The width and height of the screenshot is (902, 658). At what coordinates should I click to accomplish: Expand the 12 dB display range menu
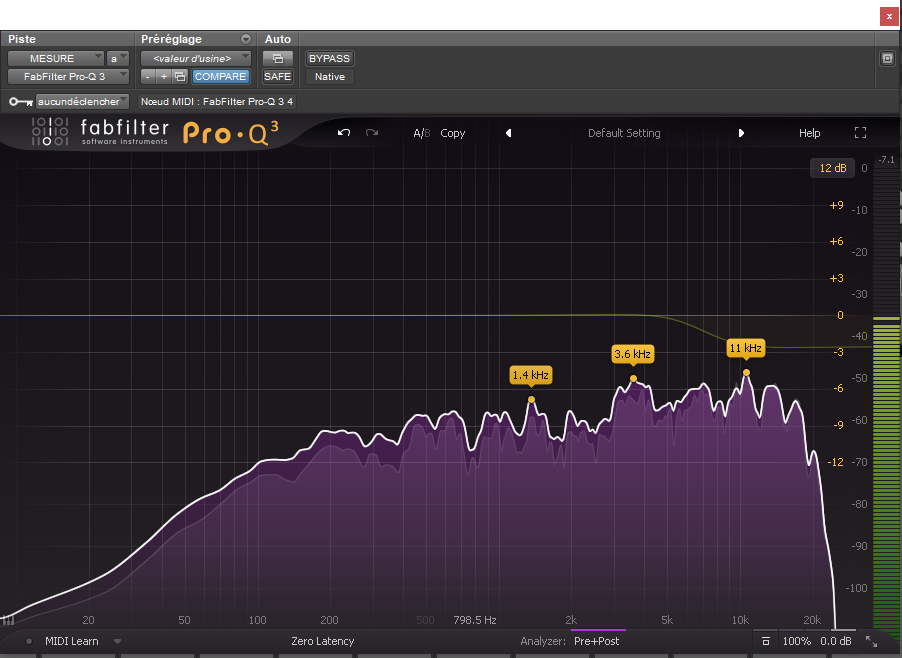pyautogui.click(x=832, y=168)
